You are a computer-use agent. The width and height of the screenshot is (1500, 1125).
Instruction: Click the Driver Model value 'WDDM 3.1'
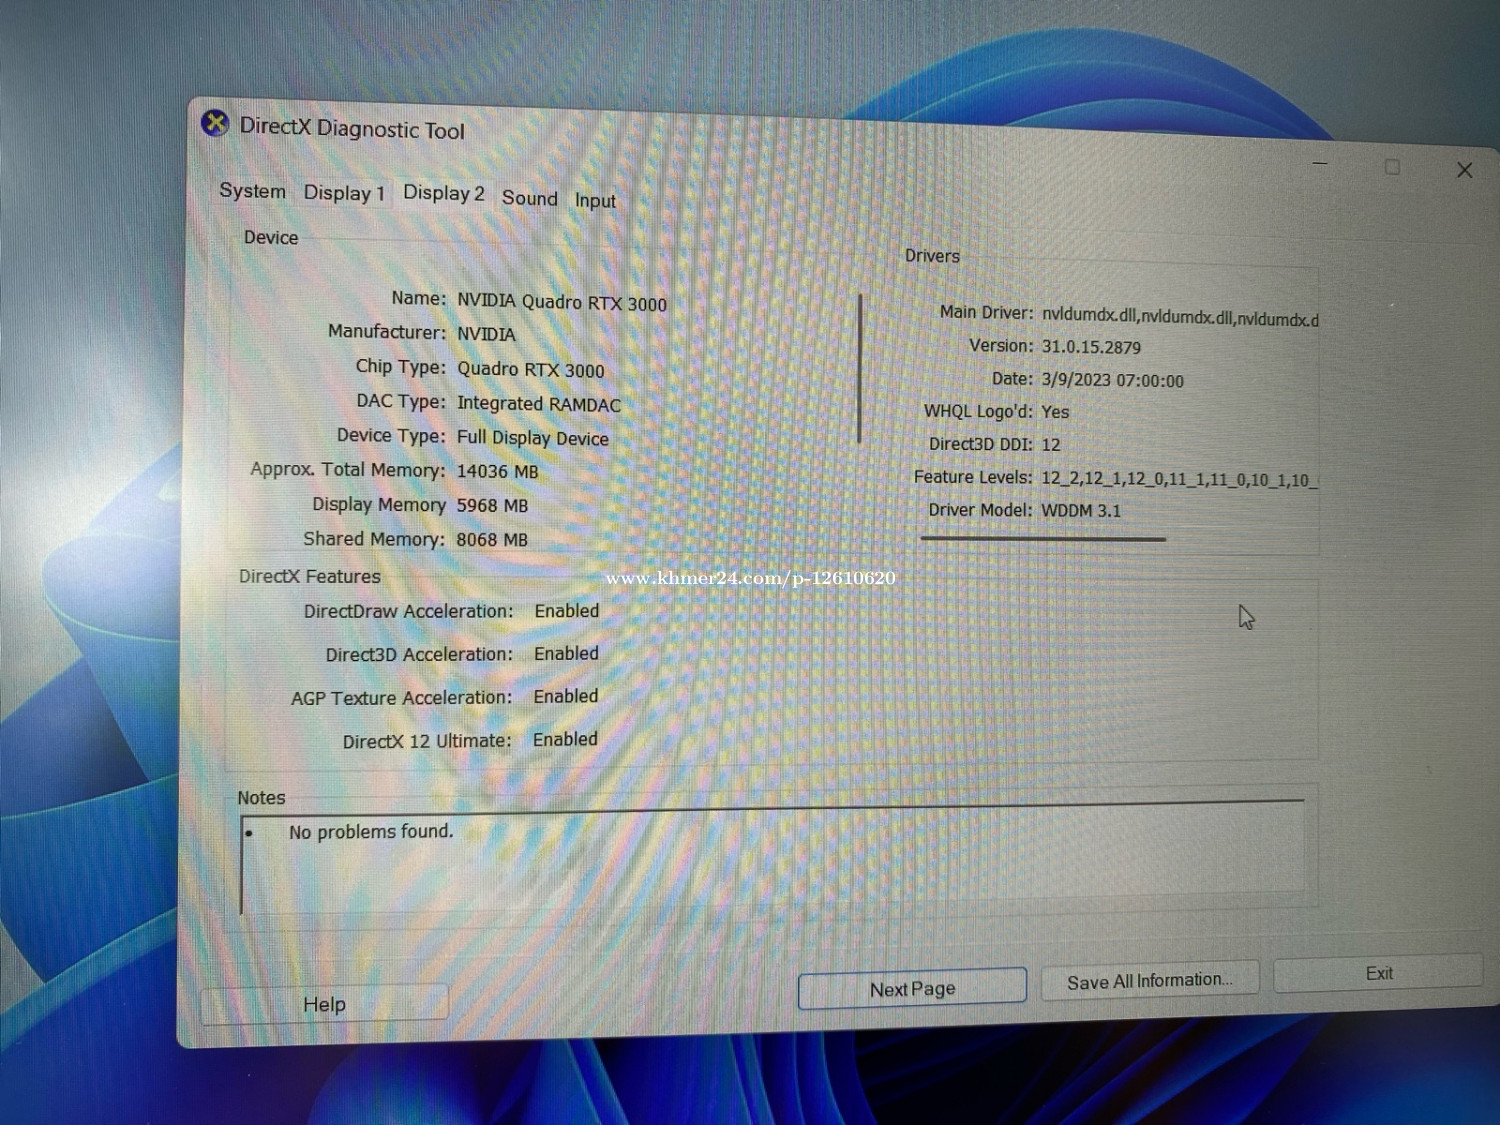pyautogui.click(x=1081, y=511)
